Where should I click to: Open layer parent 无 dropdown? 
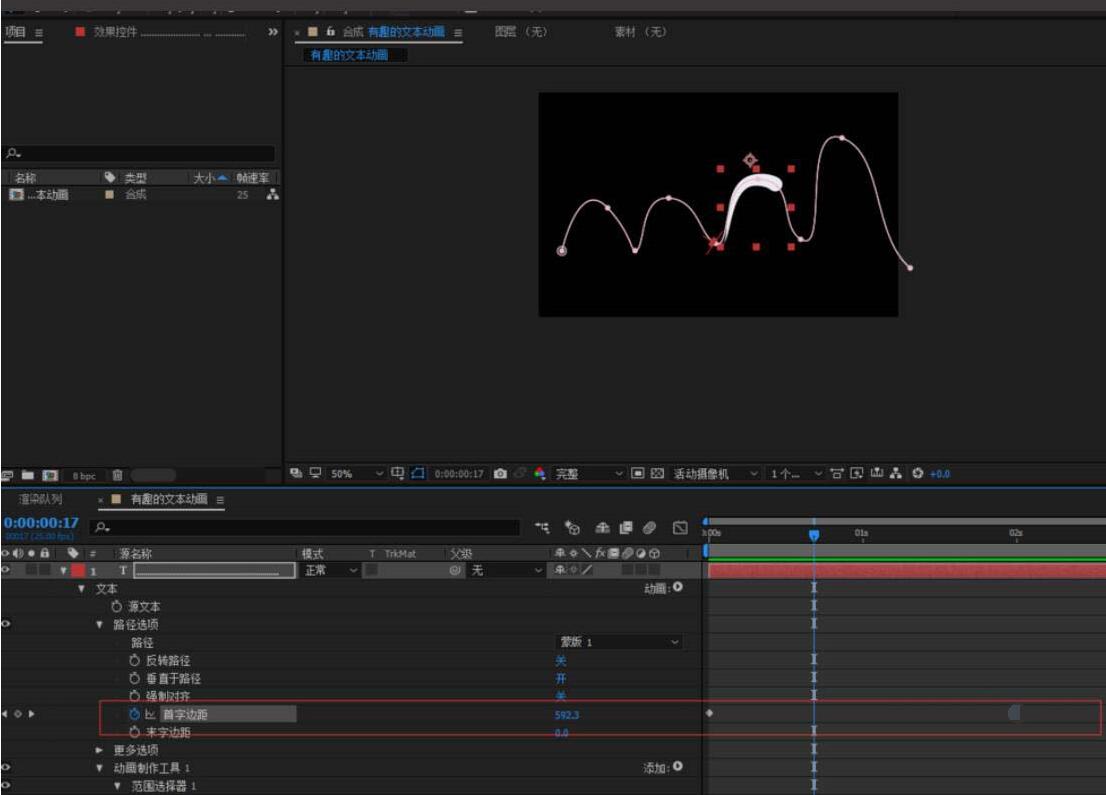pyautogui.click(x=506, y=570)
